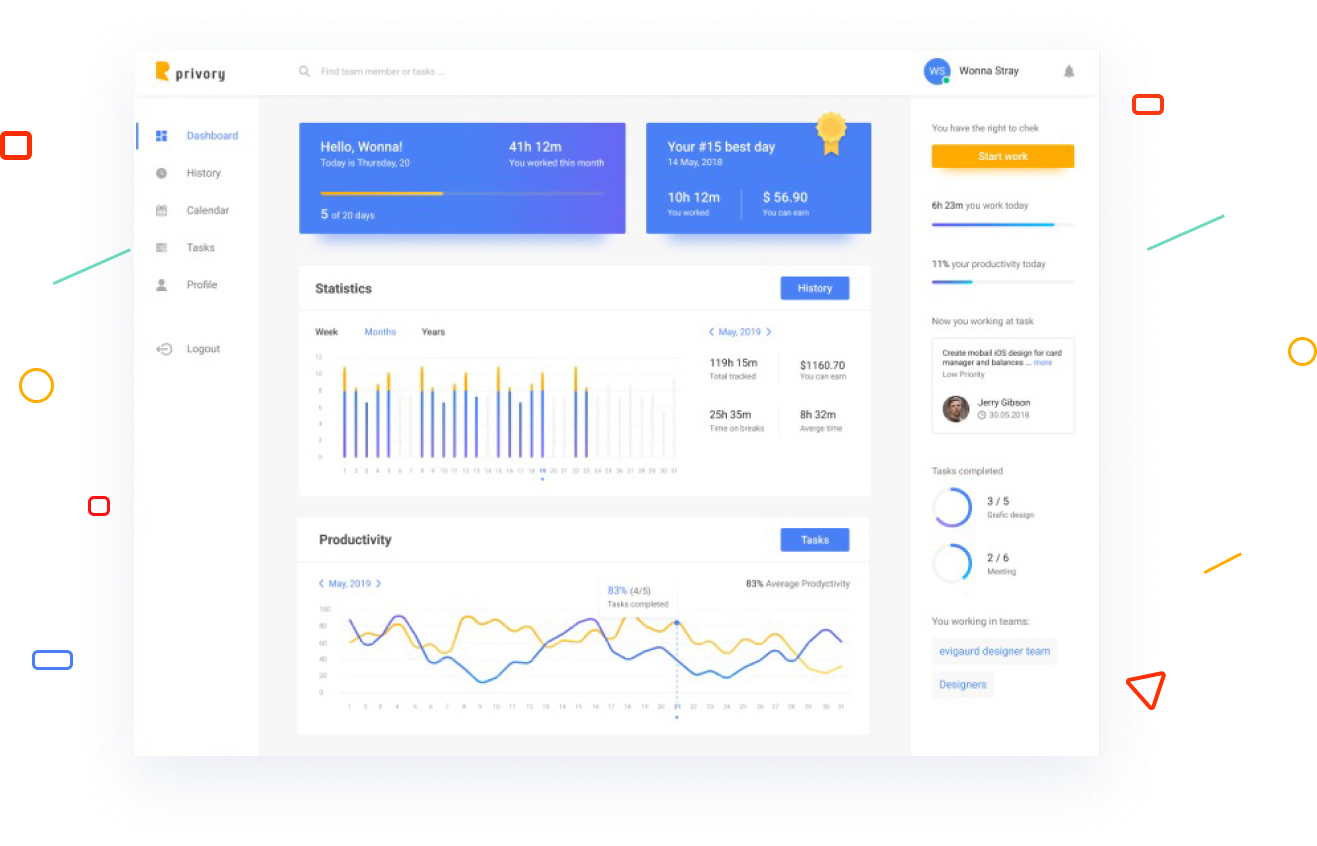The width and height of the screenshot is (1317, 846).
Task: Open History in the sidebar
Action: coord(203,173)
